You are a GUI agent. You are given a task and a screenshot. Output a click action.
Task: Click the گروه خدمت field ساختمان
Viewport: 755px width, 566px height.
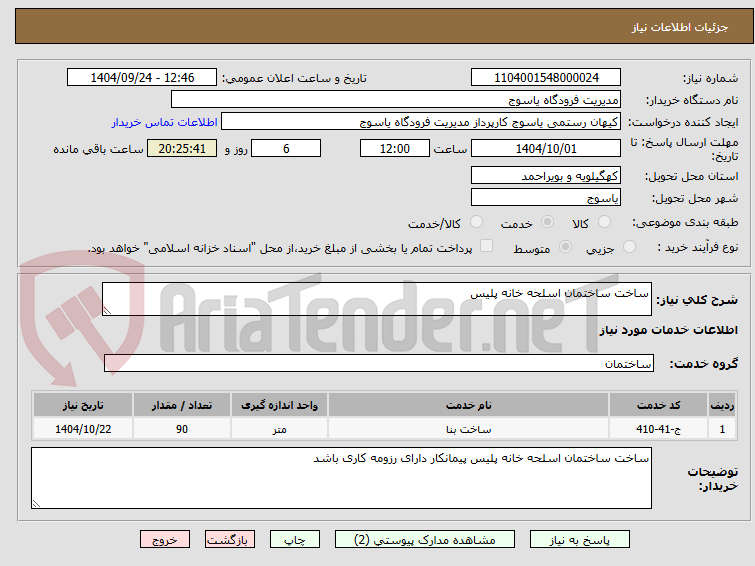(379, 363)
